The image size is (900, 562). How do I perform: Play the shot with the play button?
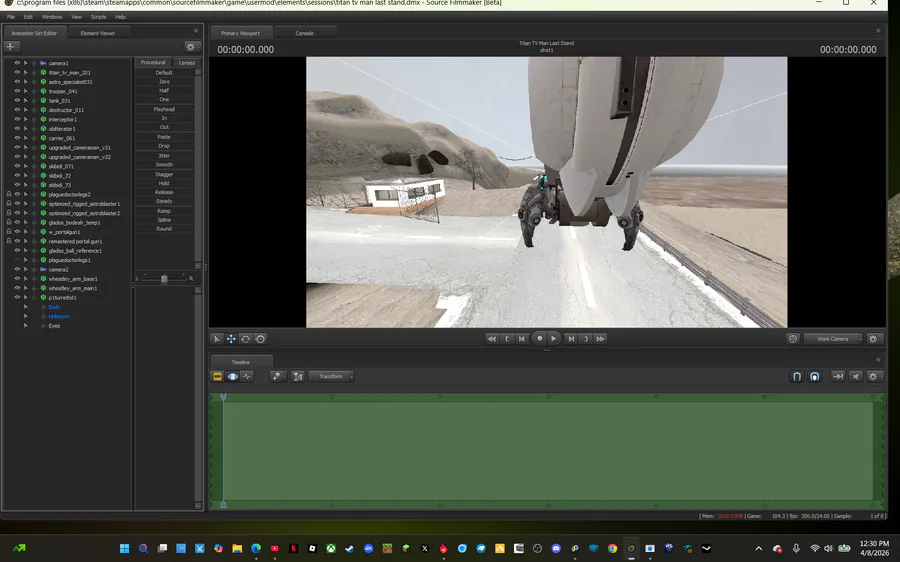pos(553,339)
